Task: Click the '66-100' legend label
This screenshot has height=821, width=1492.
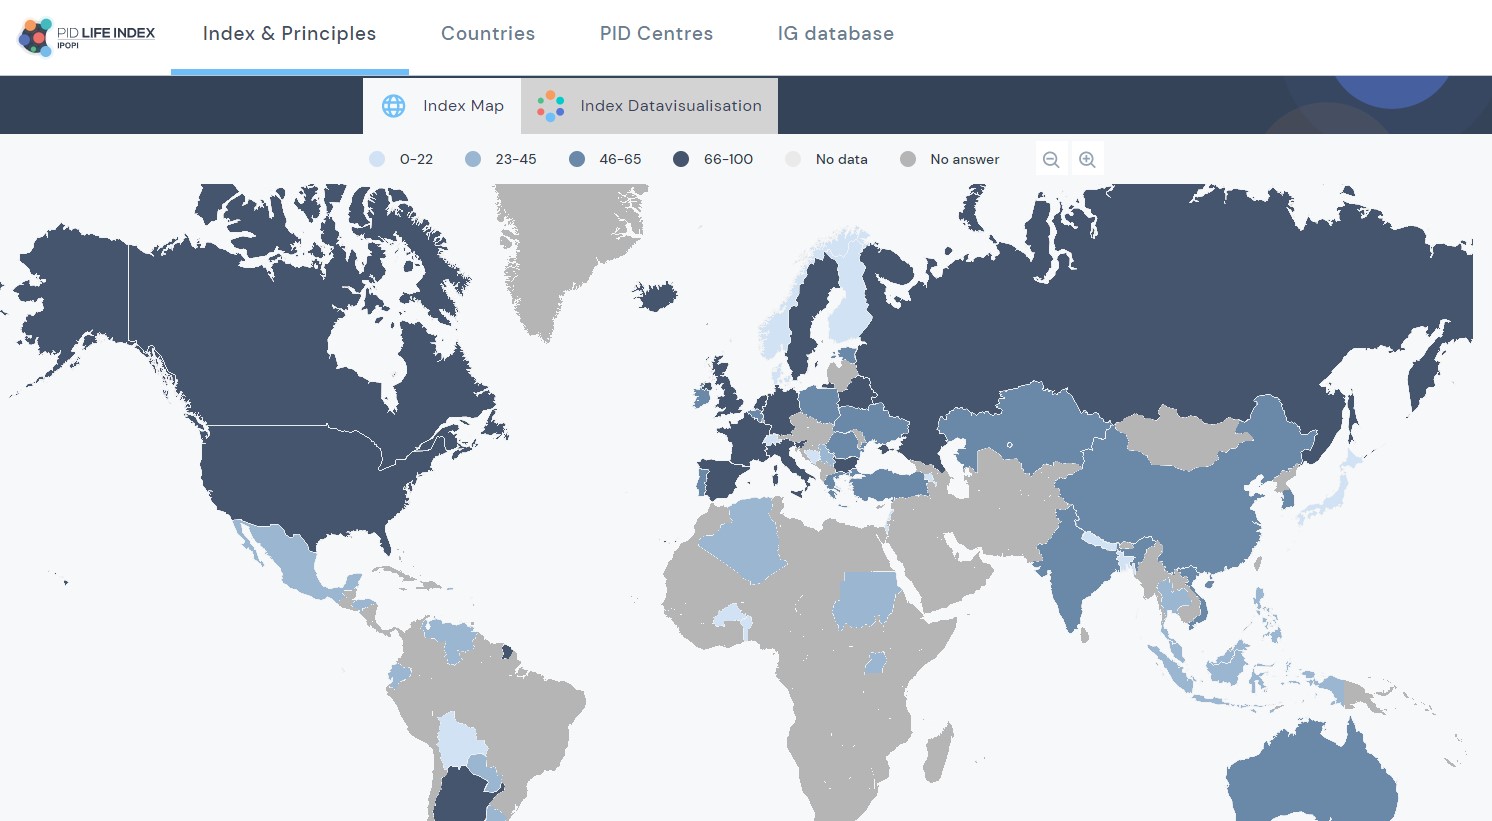Action: pos(728,159)
